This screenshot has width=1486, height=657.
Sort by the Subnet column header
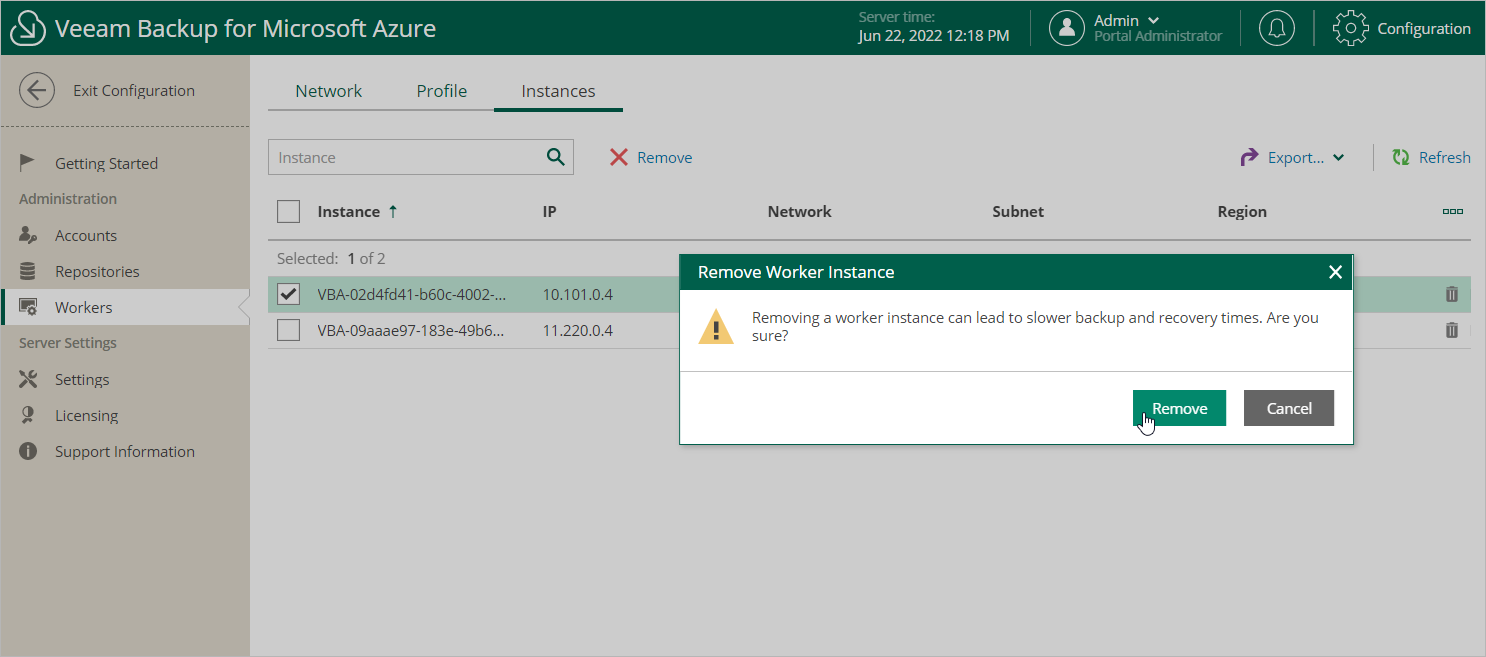[1018, 211]
